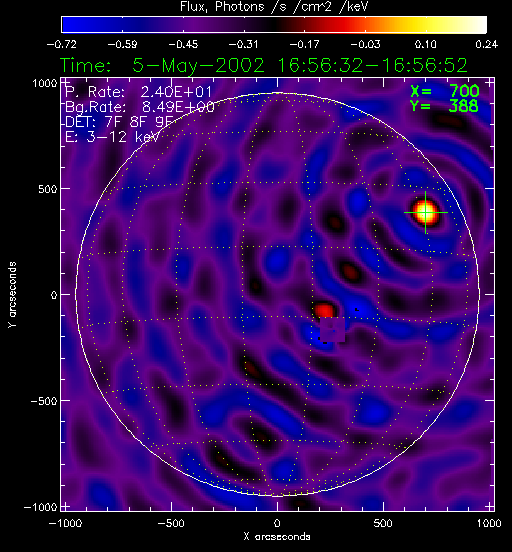Click the E: 3-12 keV label
This screenshot has height=552, width=512.
[112, 137]
